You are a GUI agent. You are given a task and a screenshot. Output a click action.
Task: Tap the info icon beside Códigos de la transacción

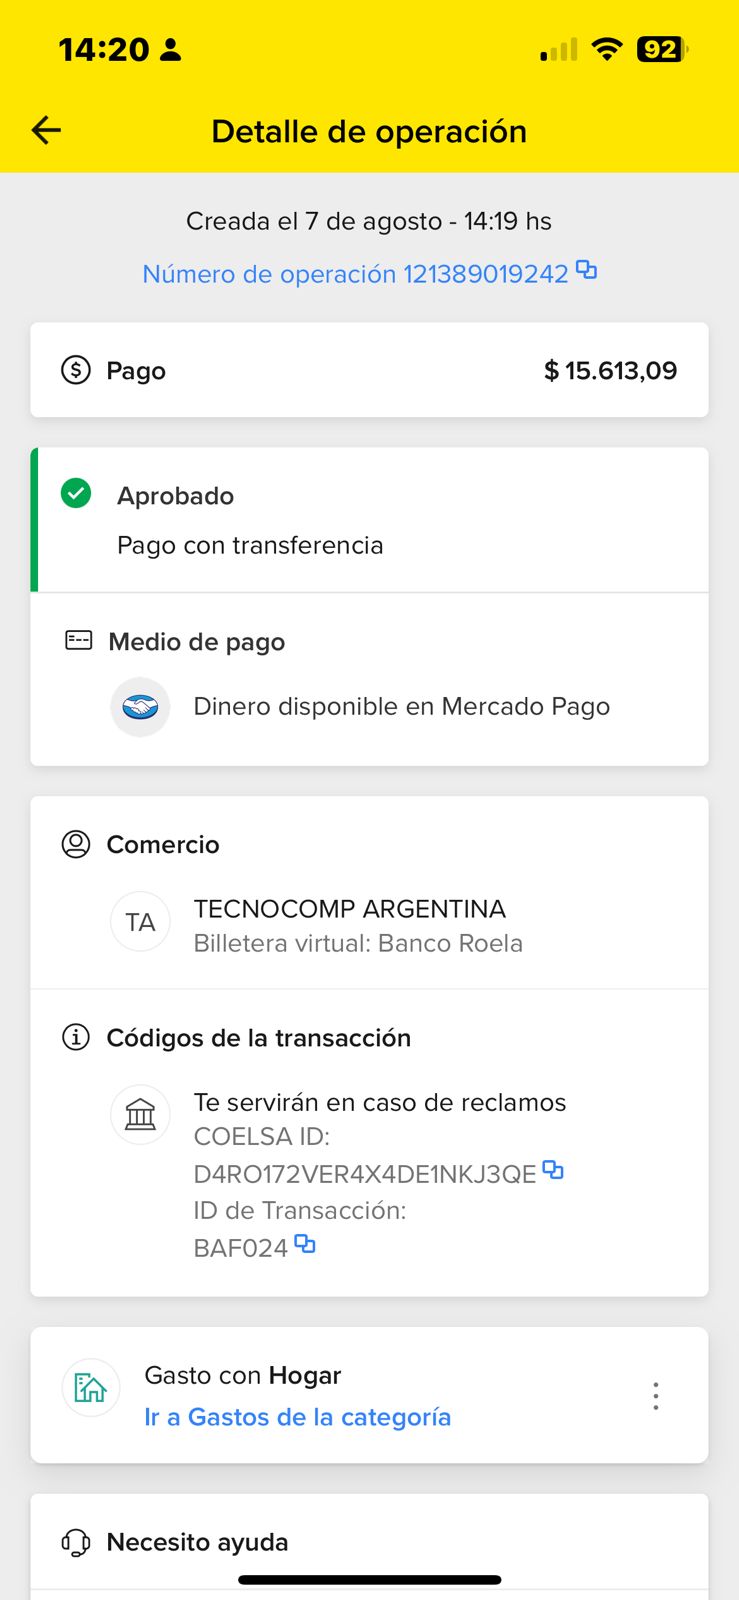point(76,1037)
